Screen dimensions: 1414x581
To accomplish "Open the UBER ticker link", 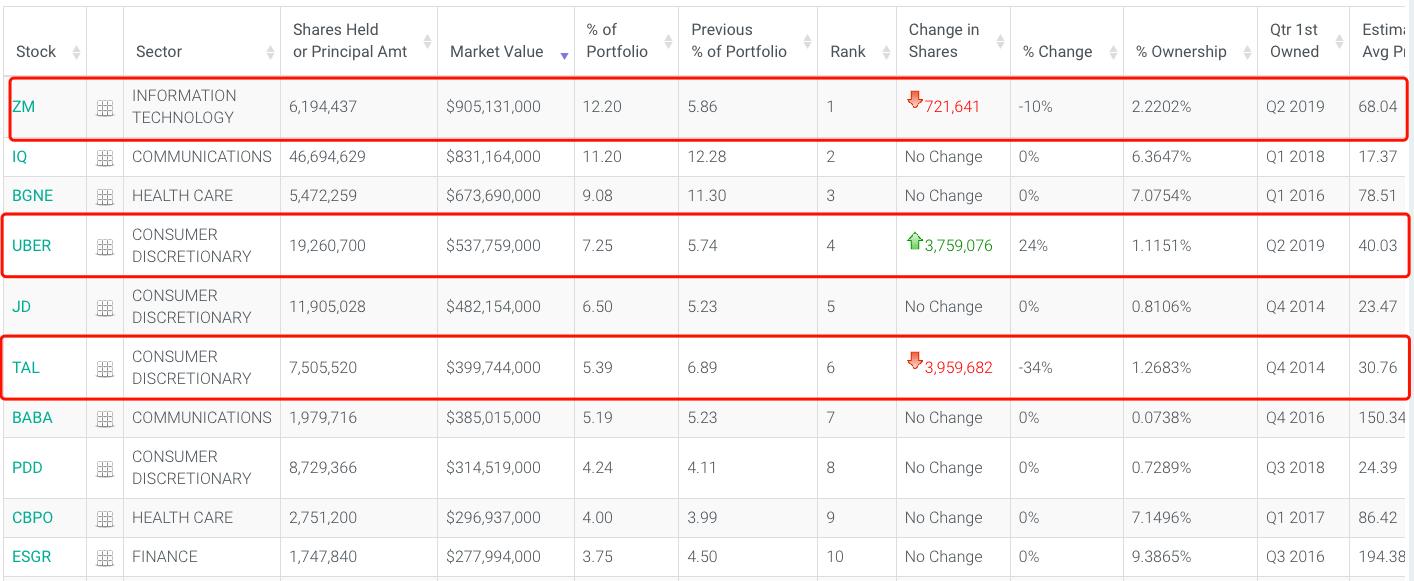I will tap(31, 246).
